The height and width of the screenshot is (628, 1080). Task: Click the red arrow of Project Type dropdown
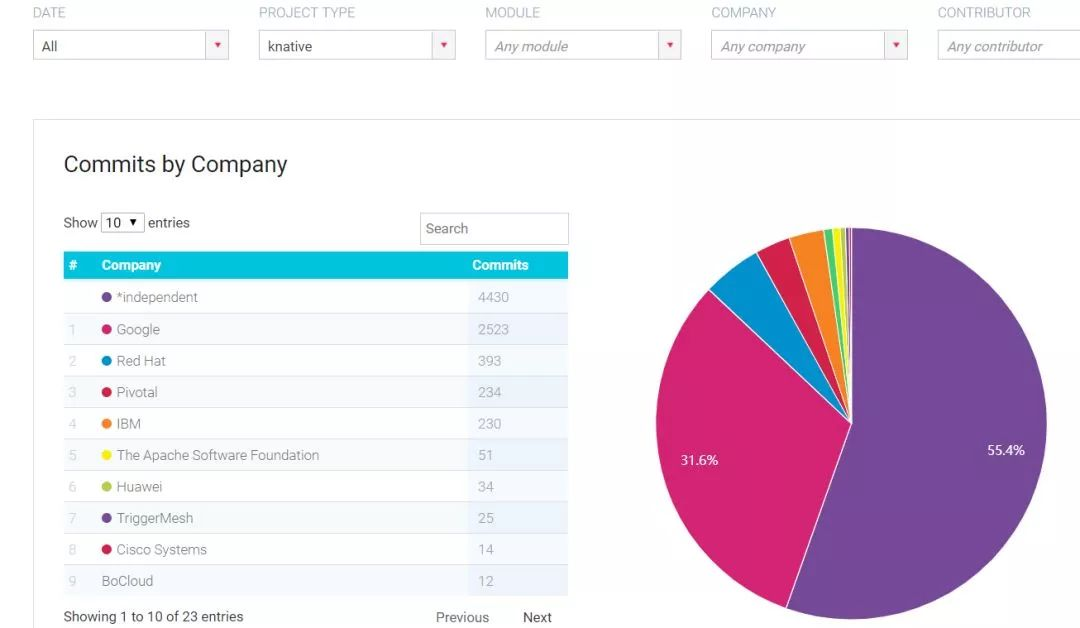pyautogui.click(x=444, y=45)
